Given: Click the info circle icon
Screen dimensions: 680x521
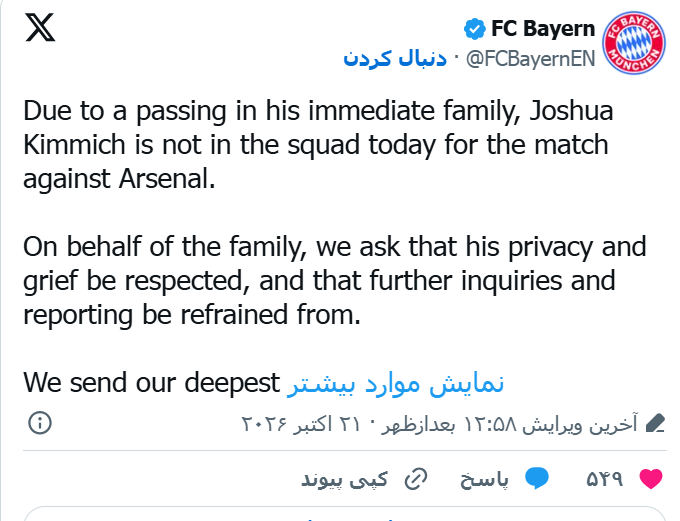Looking at the screenshot, I should pyautogui.click(x=40, y=423).
